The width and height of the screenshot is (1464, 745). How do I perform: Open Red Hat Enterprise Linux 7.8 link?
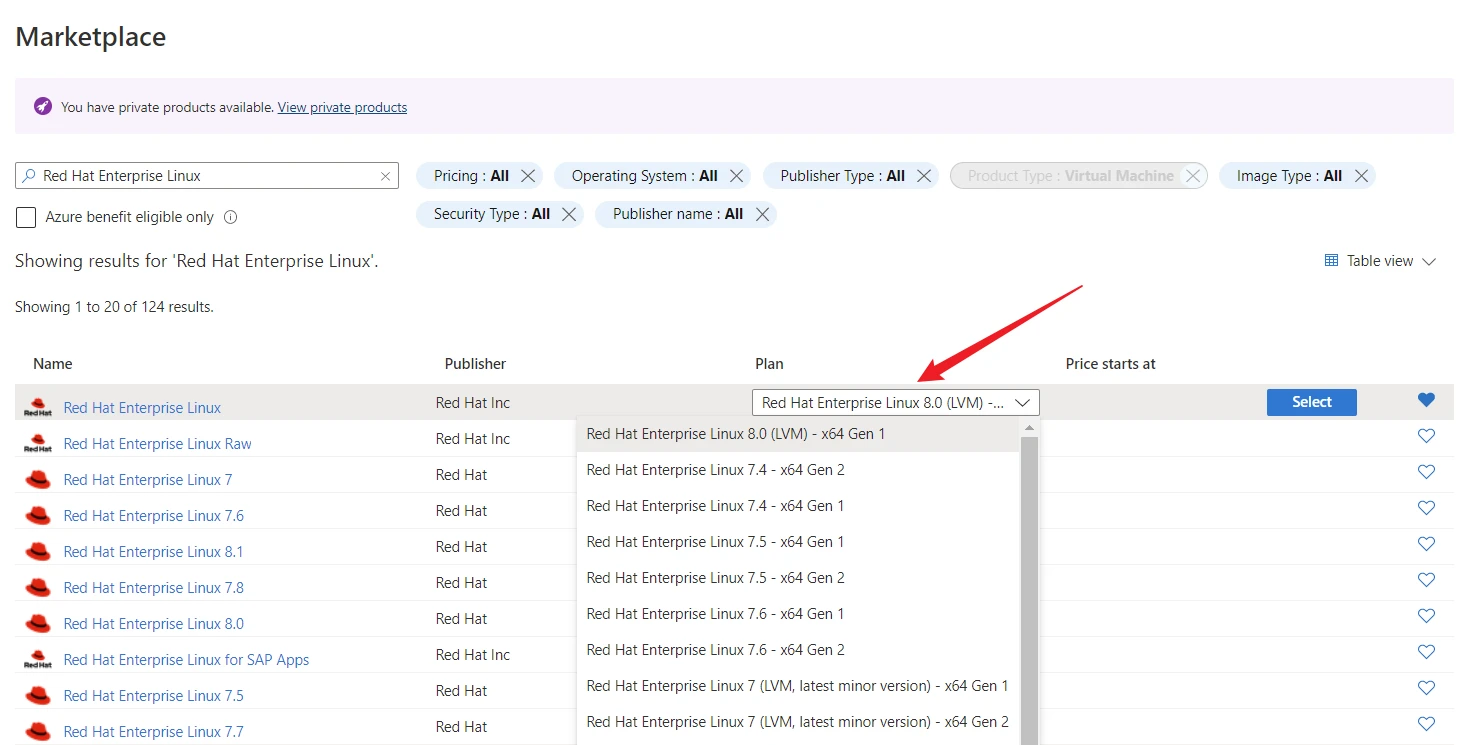click(154, 588)
